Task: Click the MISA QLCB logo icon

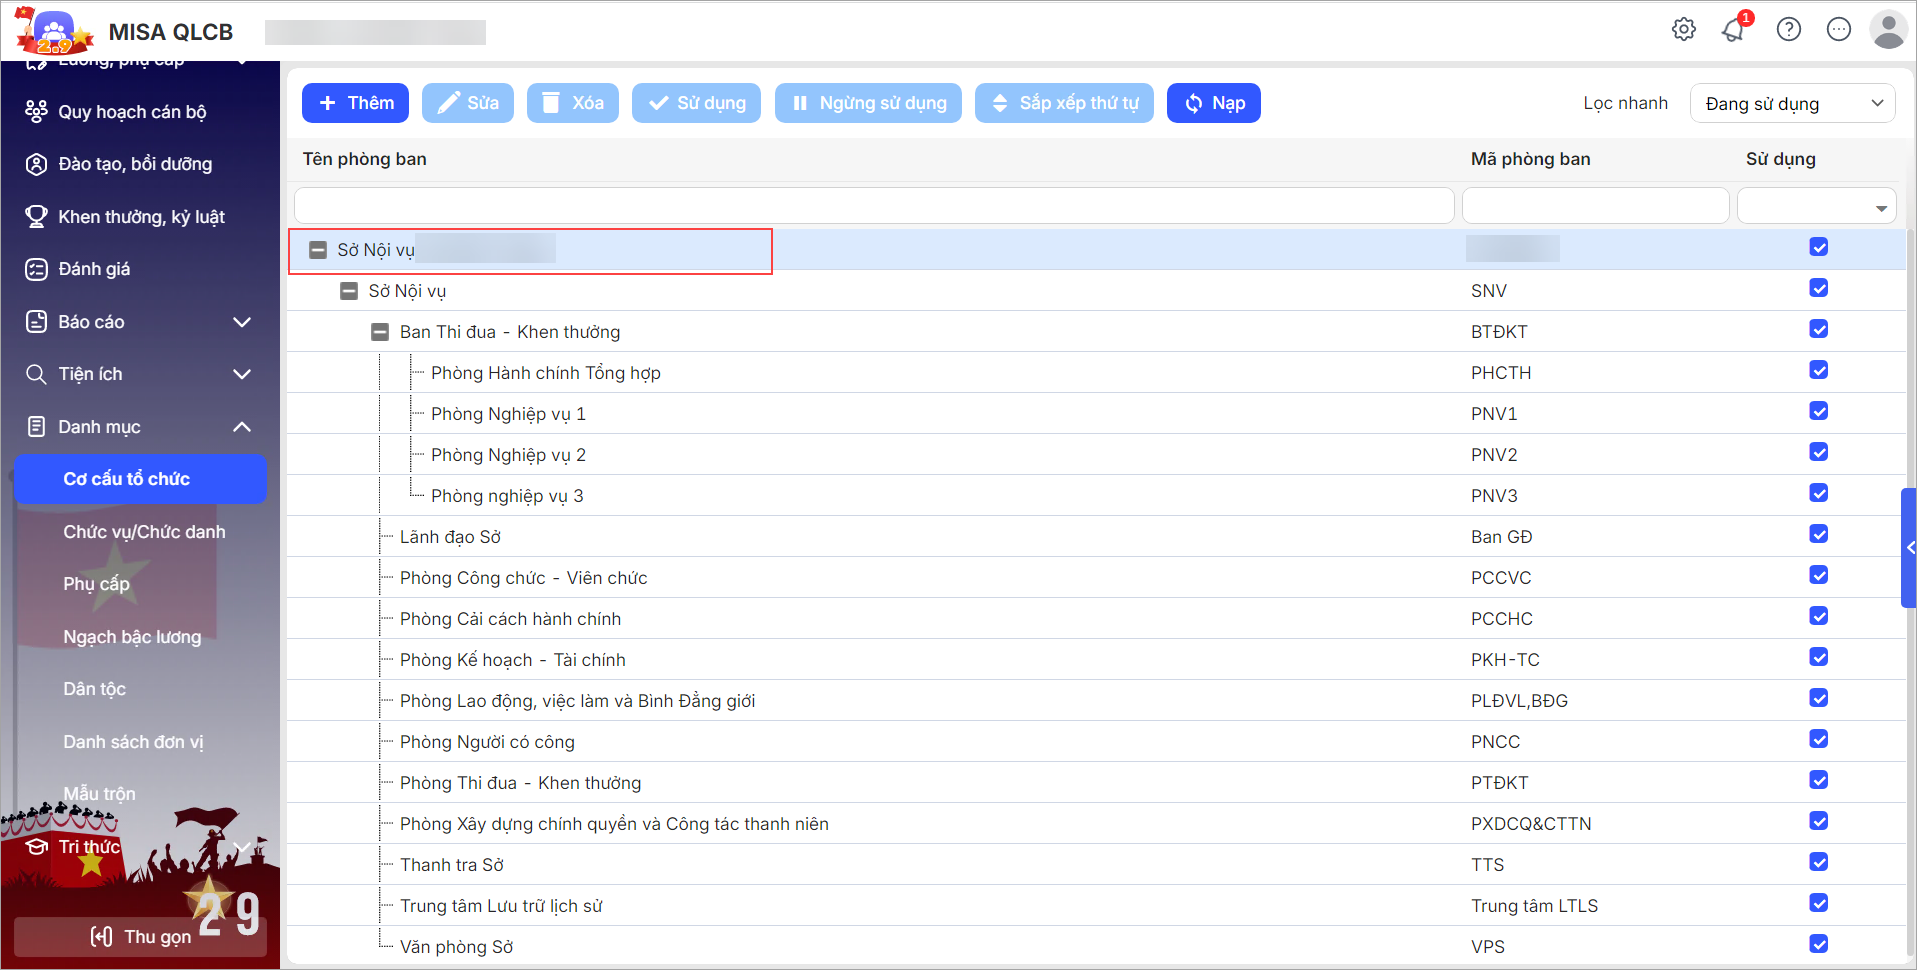Action: pos(54,32)
